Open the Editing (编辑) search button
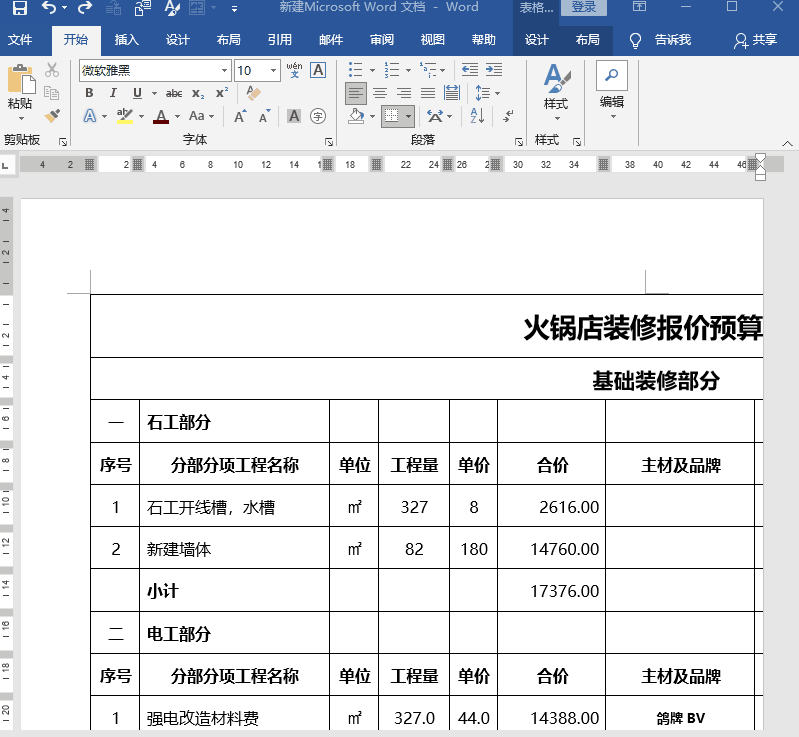 [612, 92]
